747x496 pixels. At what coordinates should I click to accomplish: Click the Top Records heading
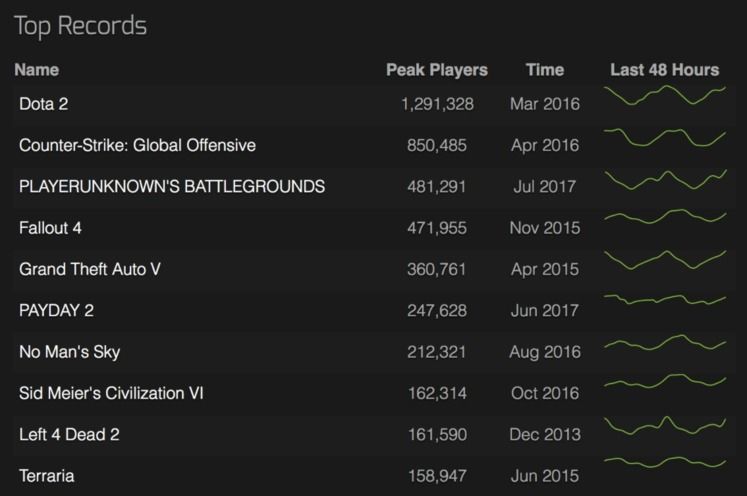(x=80, y=26)
